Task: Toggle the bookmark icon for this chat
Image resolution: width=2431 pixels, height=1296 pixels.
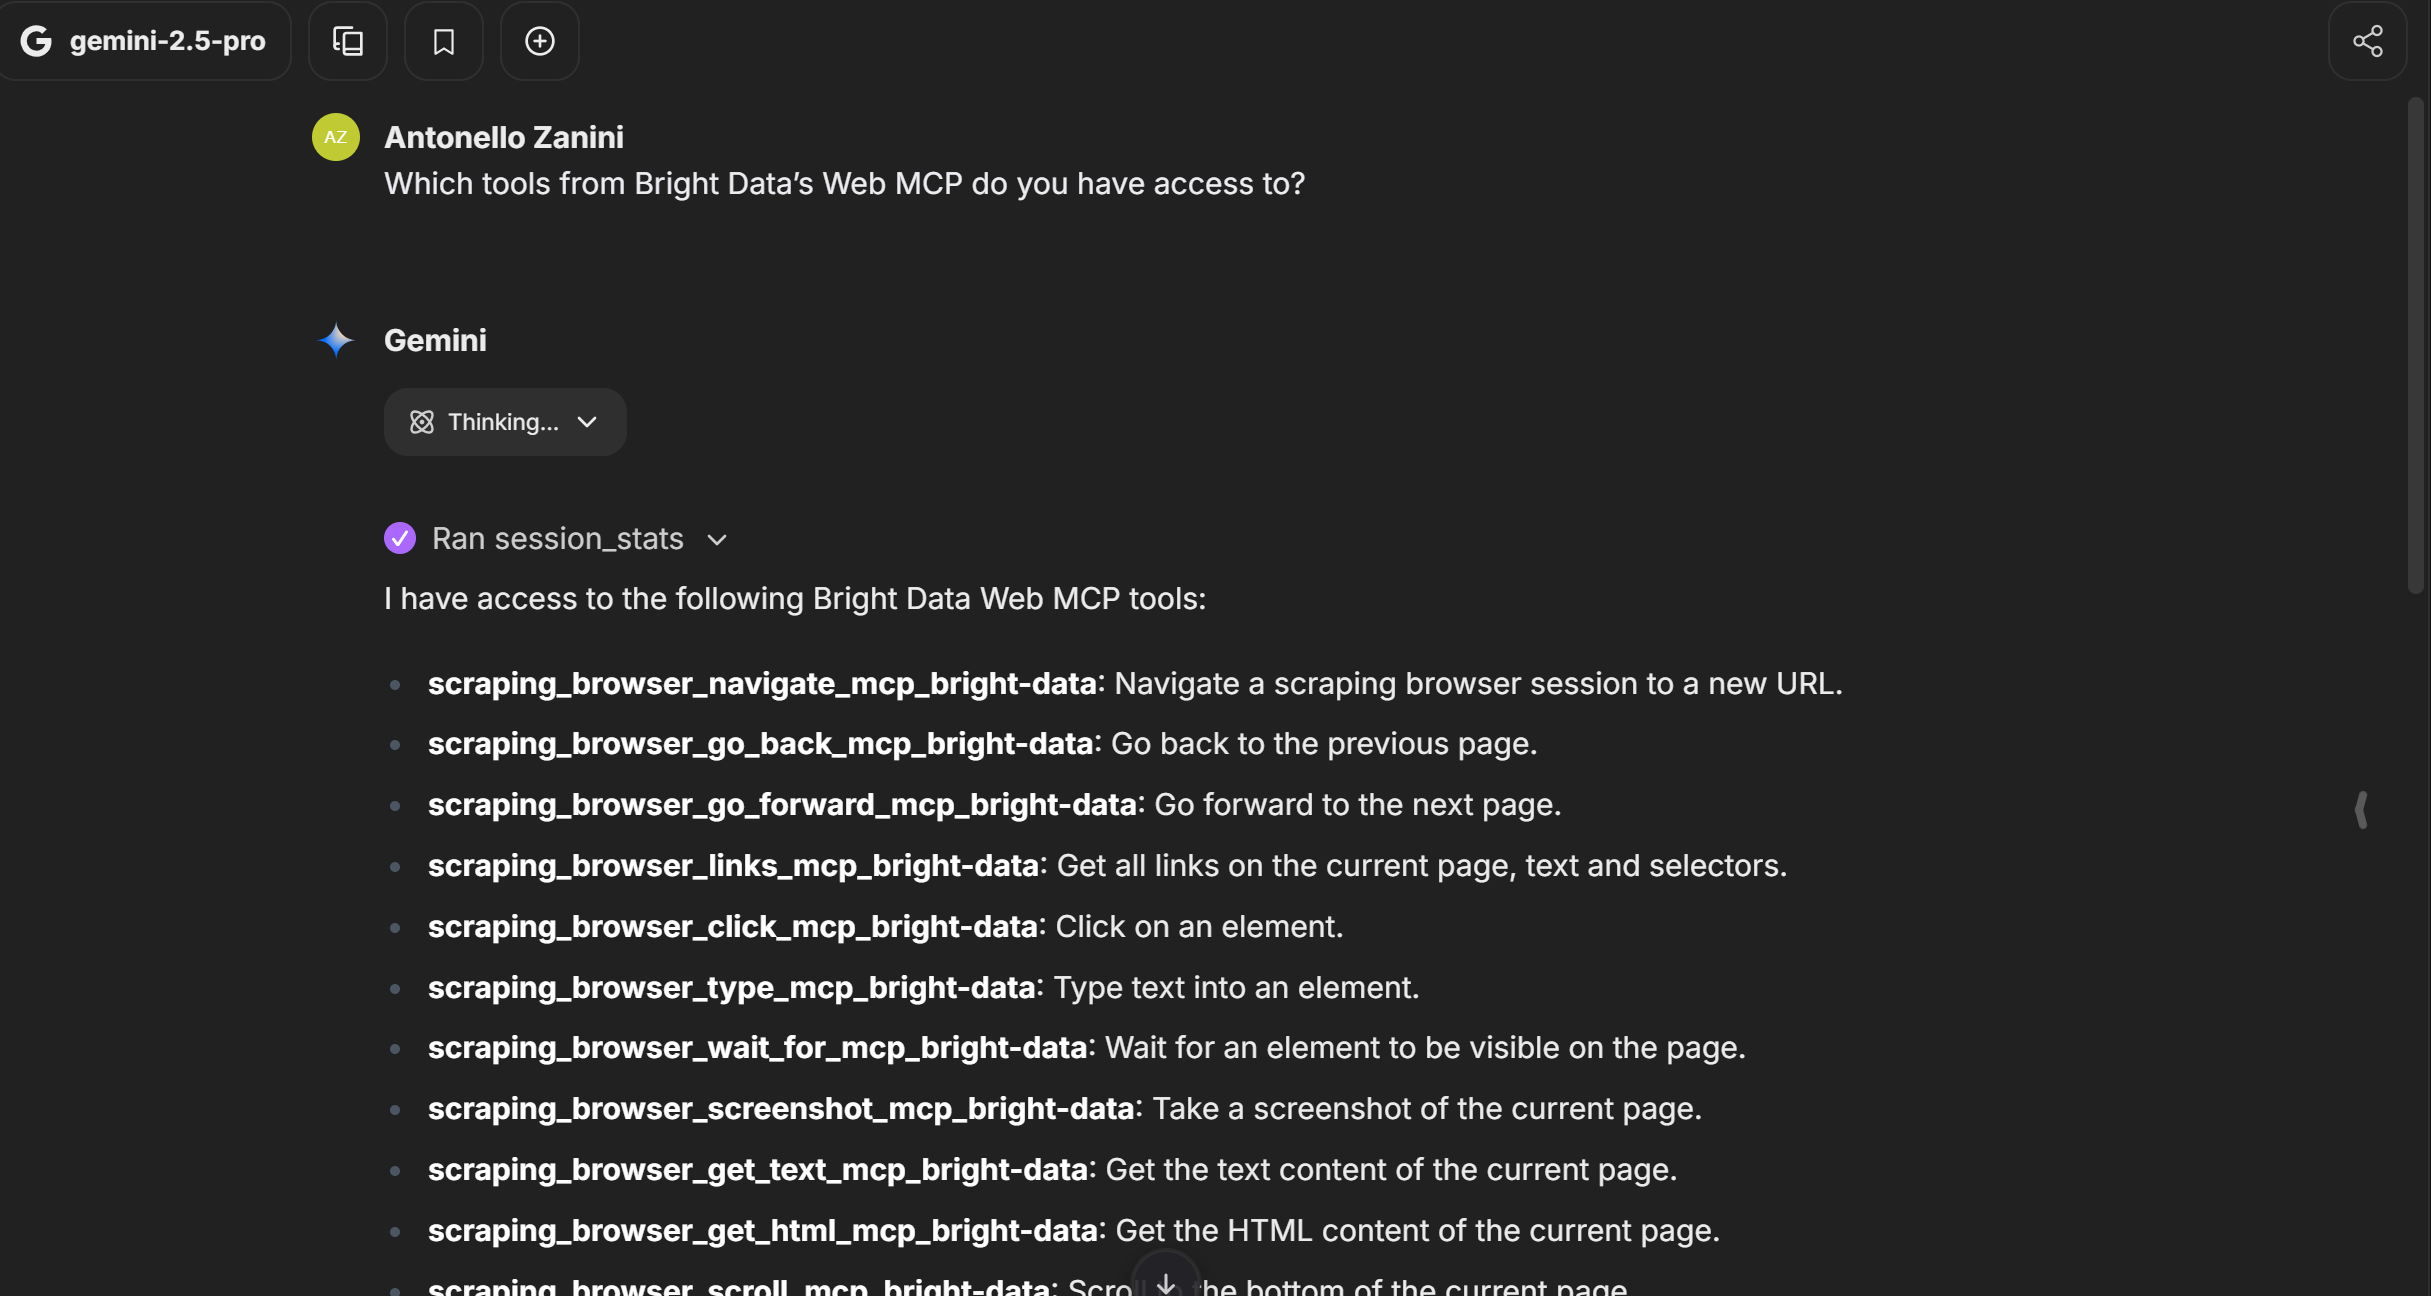Action: pos(443,41)
